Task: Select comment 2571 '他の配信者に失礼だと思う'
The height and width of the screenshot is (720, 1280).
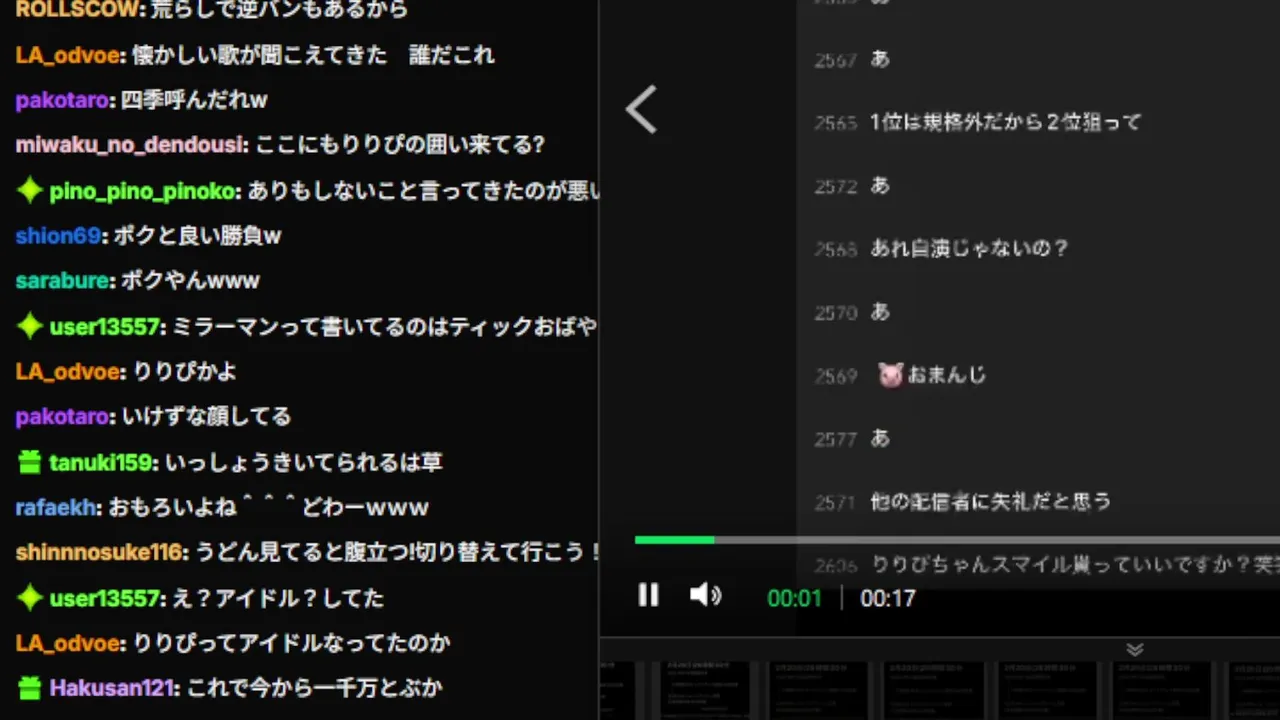Action: [x=991, y=501]
